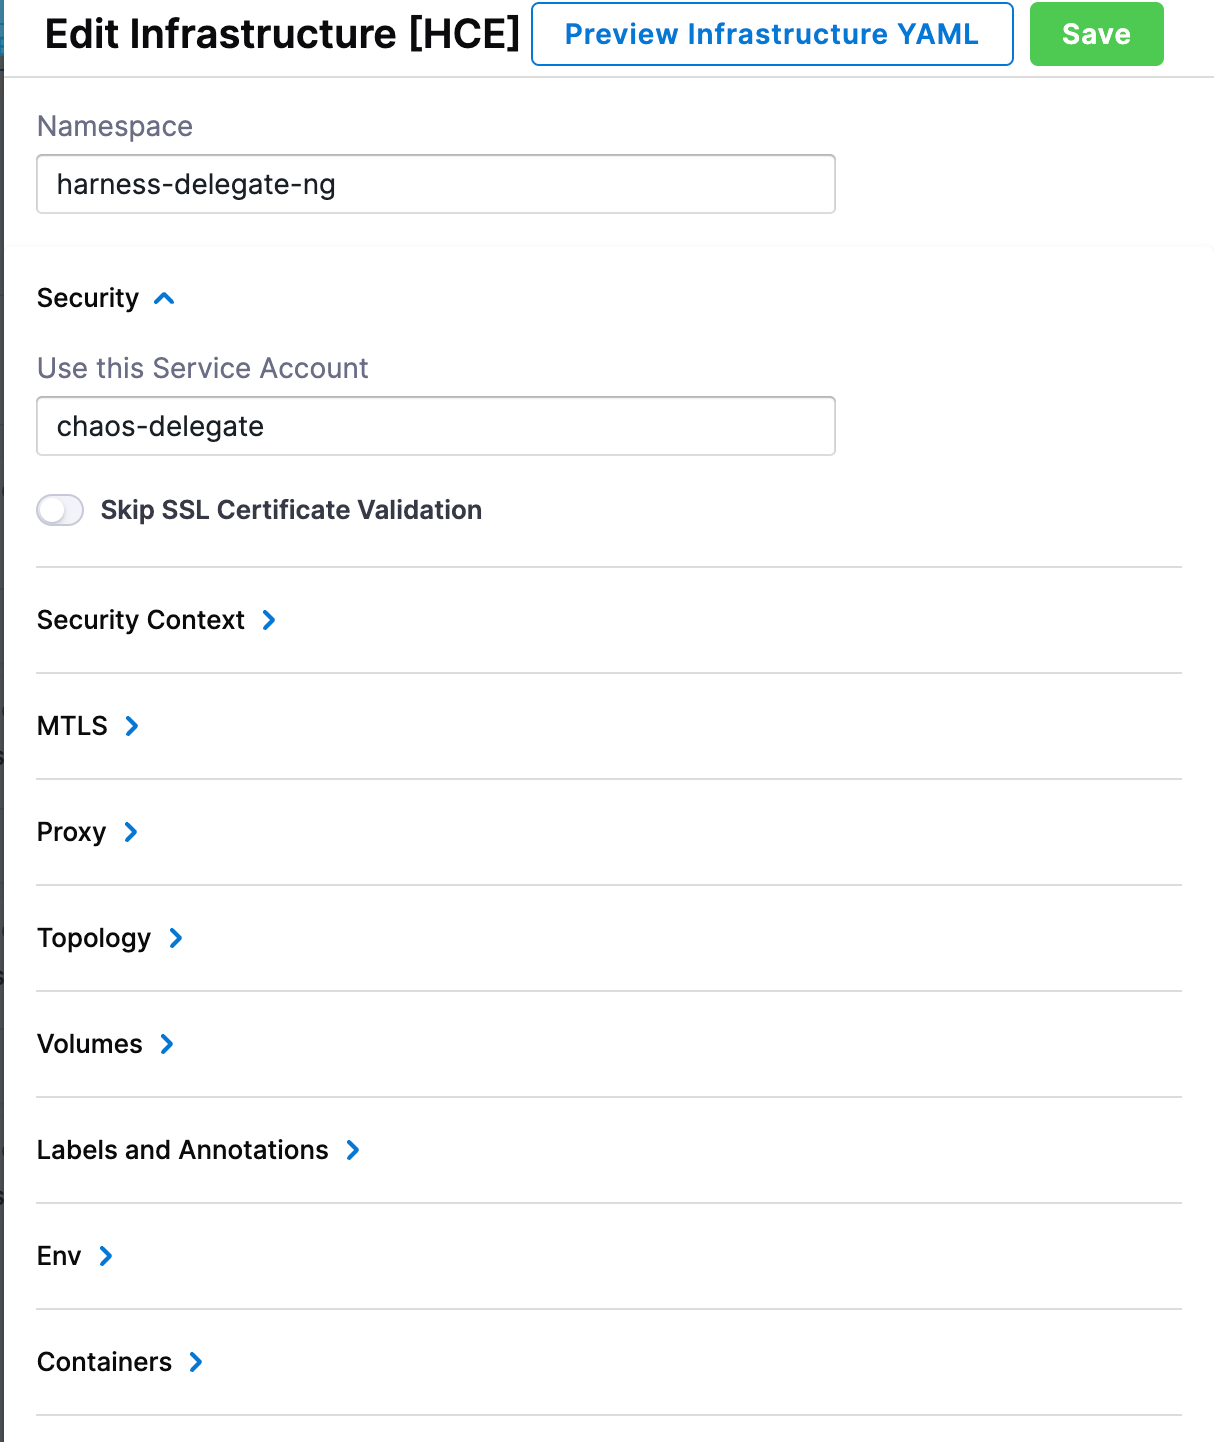Focus the Namespace input field

[x=435, y=184]
